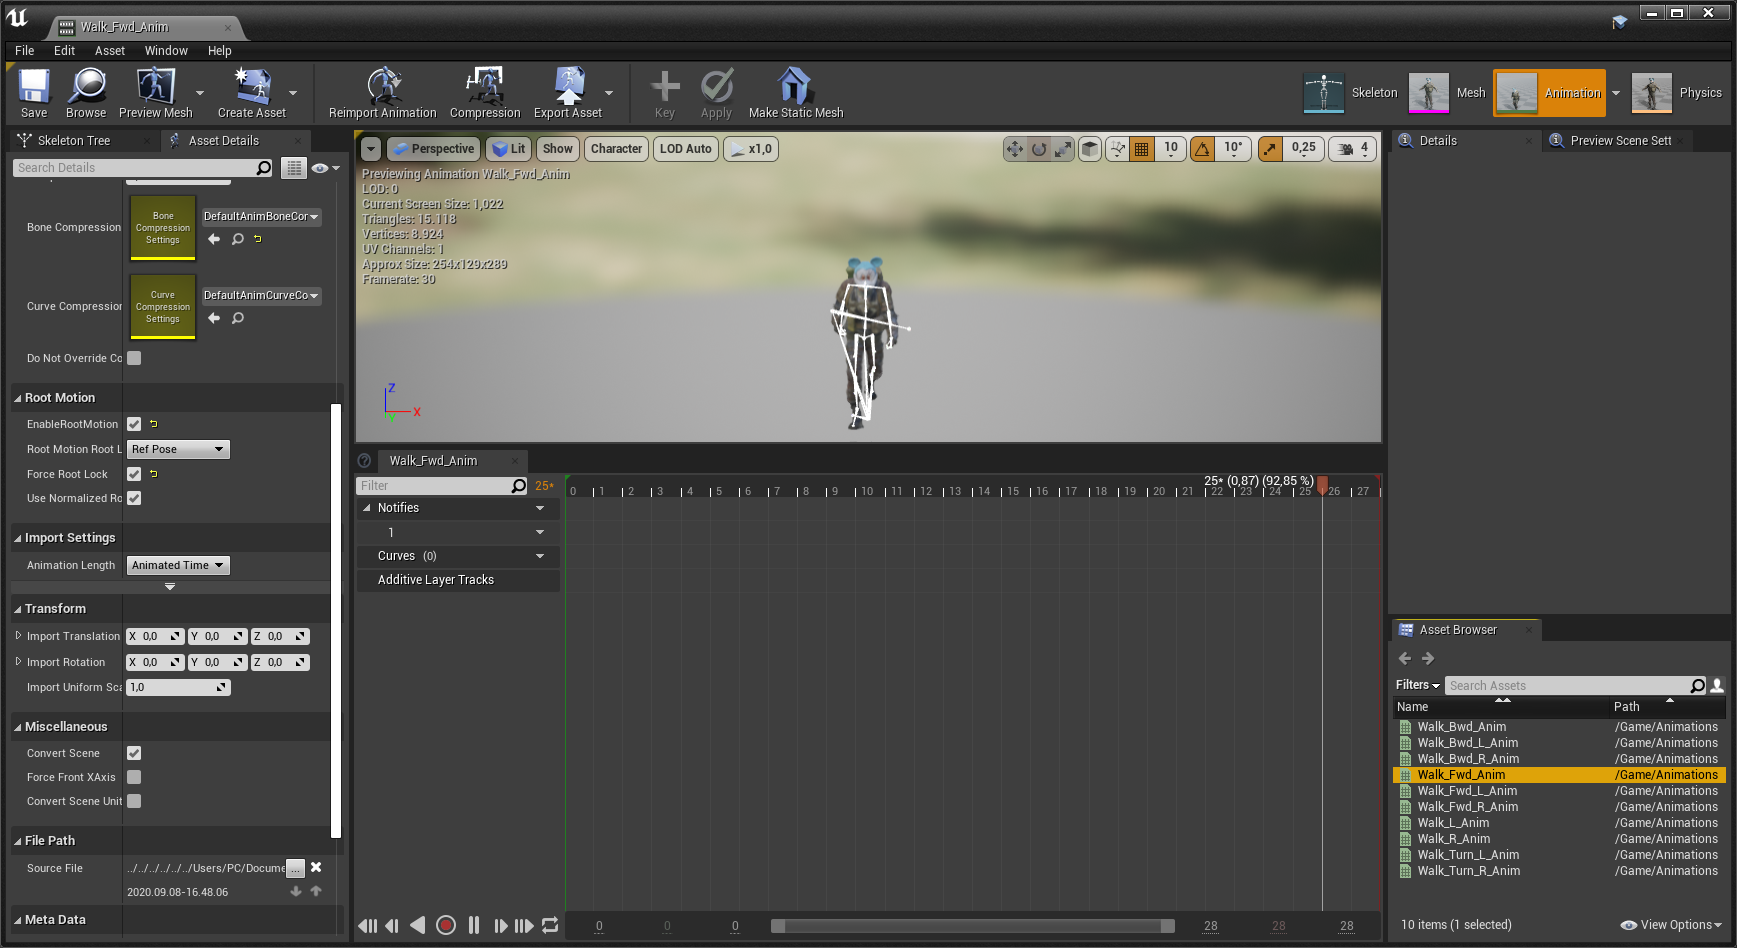Enable Force Front XAxis

pos(134,777)
